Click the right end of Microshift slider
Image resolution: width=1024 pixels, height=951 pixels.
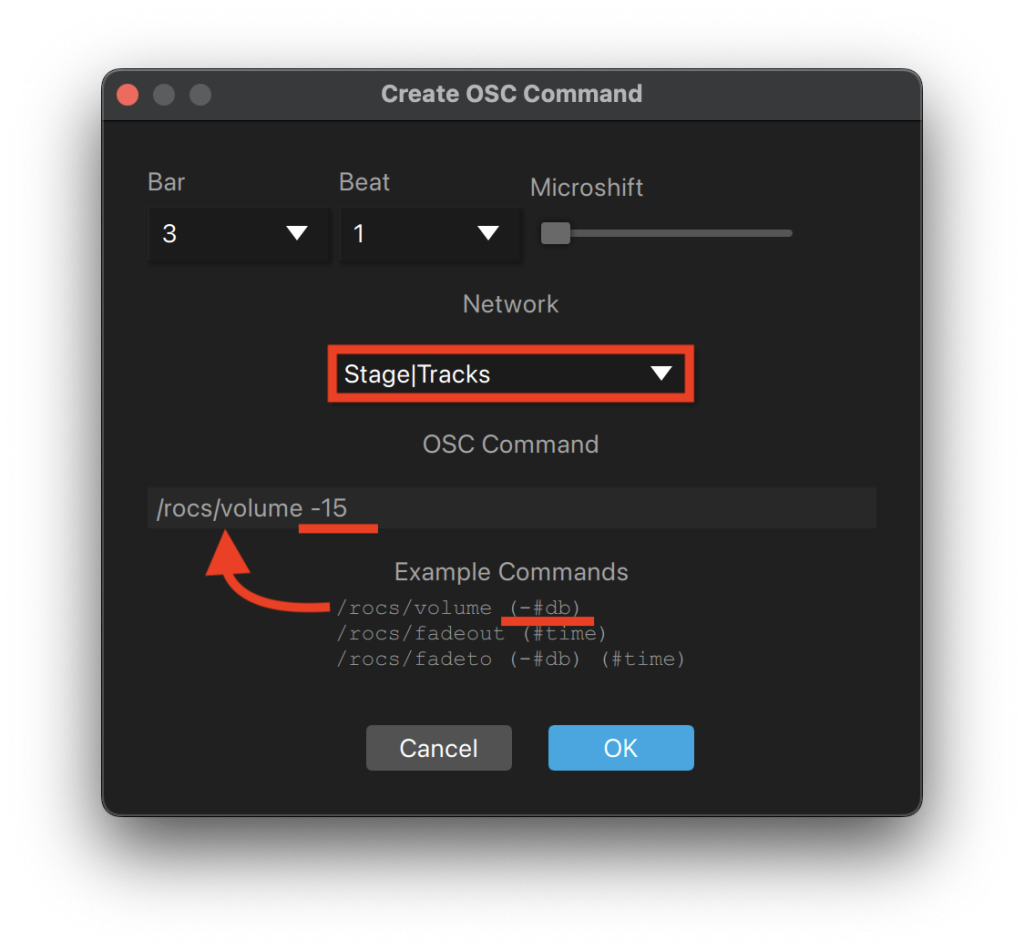coord(789,233)
